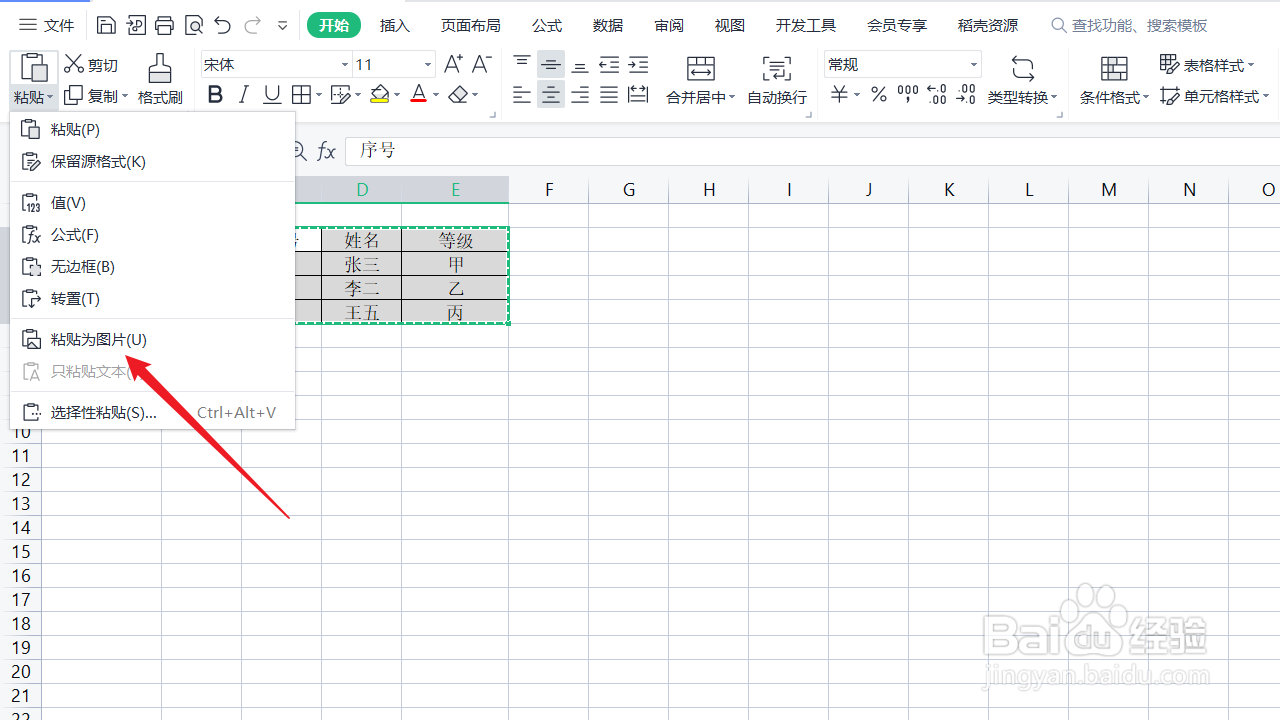This screenshot has width=1280, height=720.
Task: Click the Print Preview icon
Action: [194, 25]
